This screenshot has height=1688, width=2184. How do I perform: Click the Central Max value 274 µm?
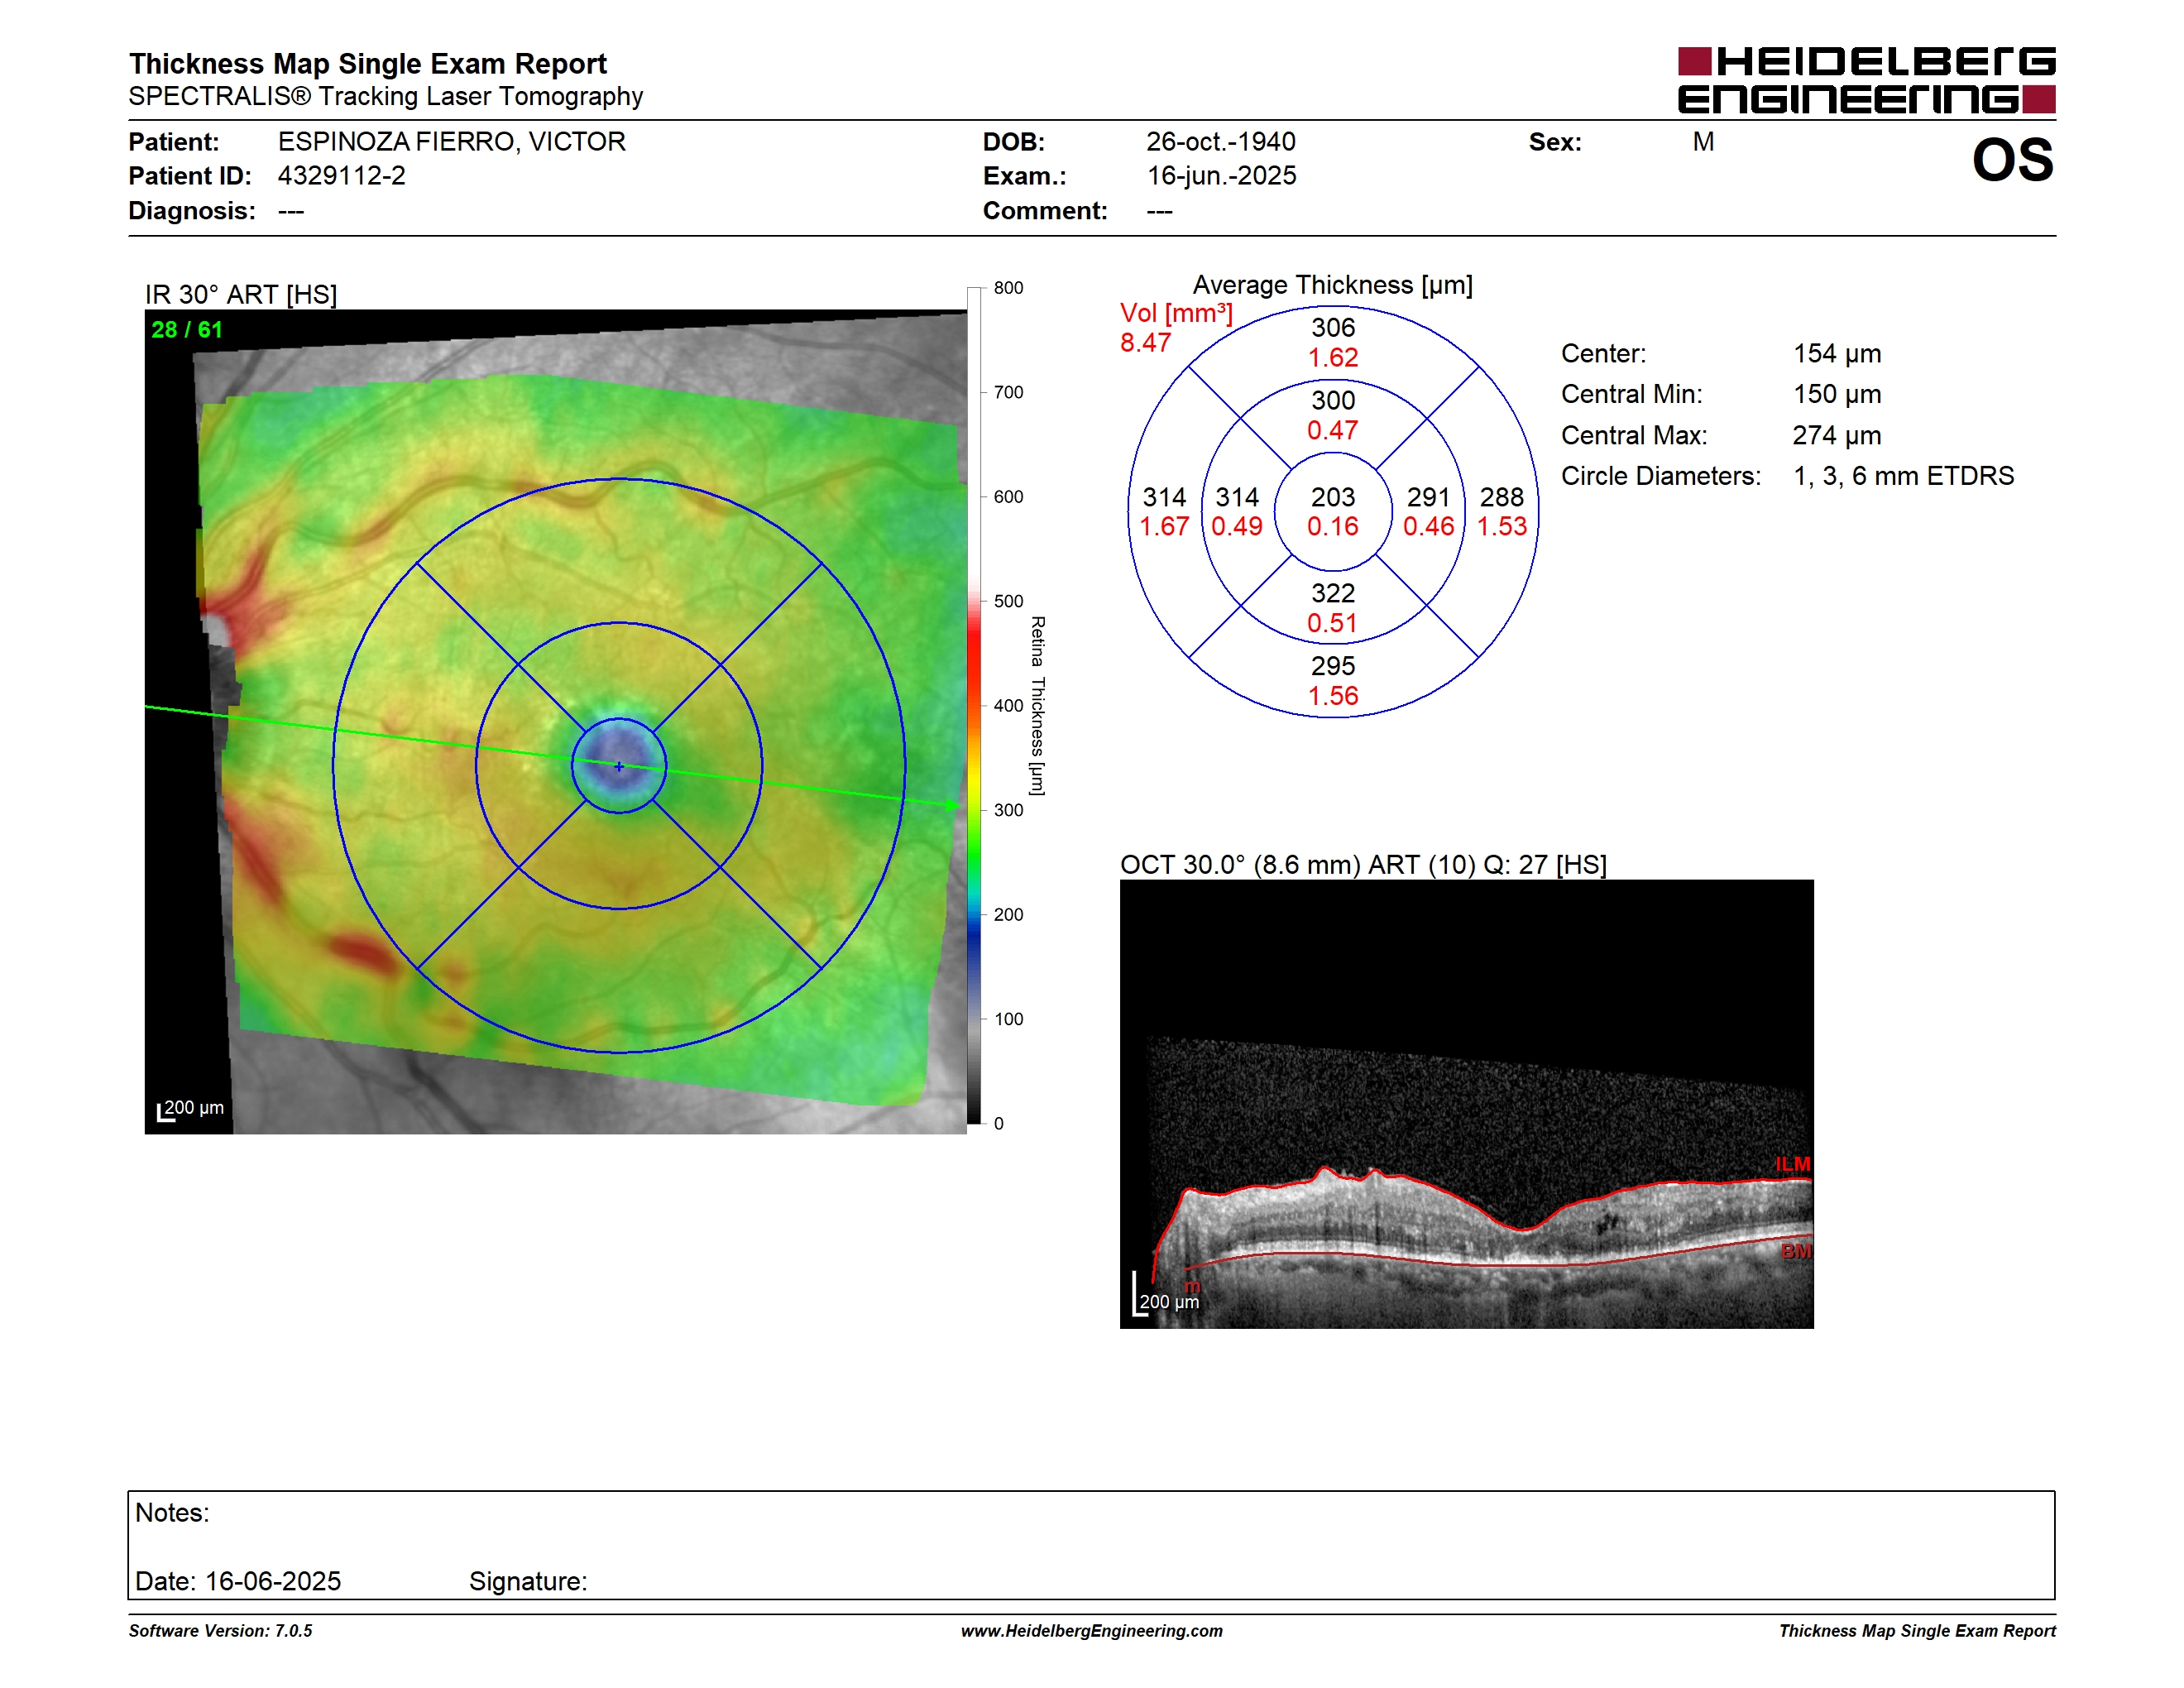click(1836, 435)
